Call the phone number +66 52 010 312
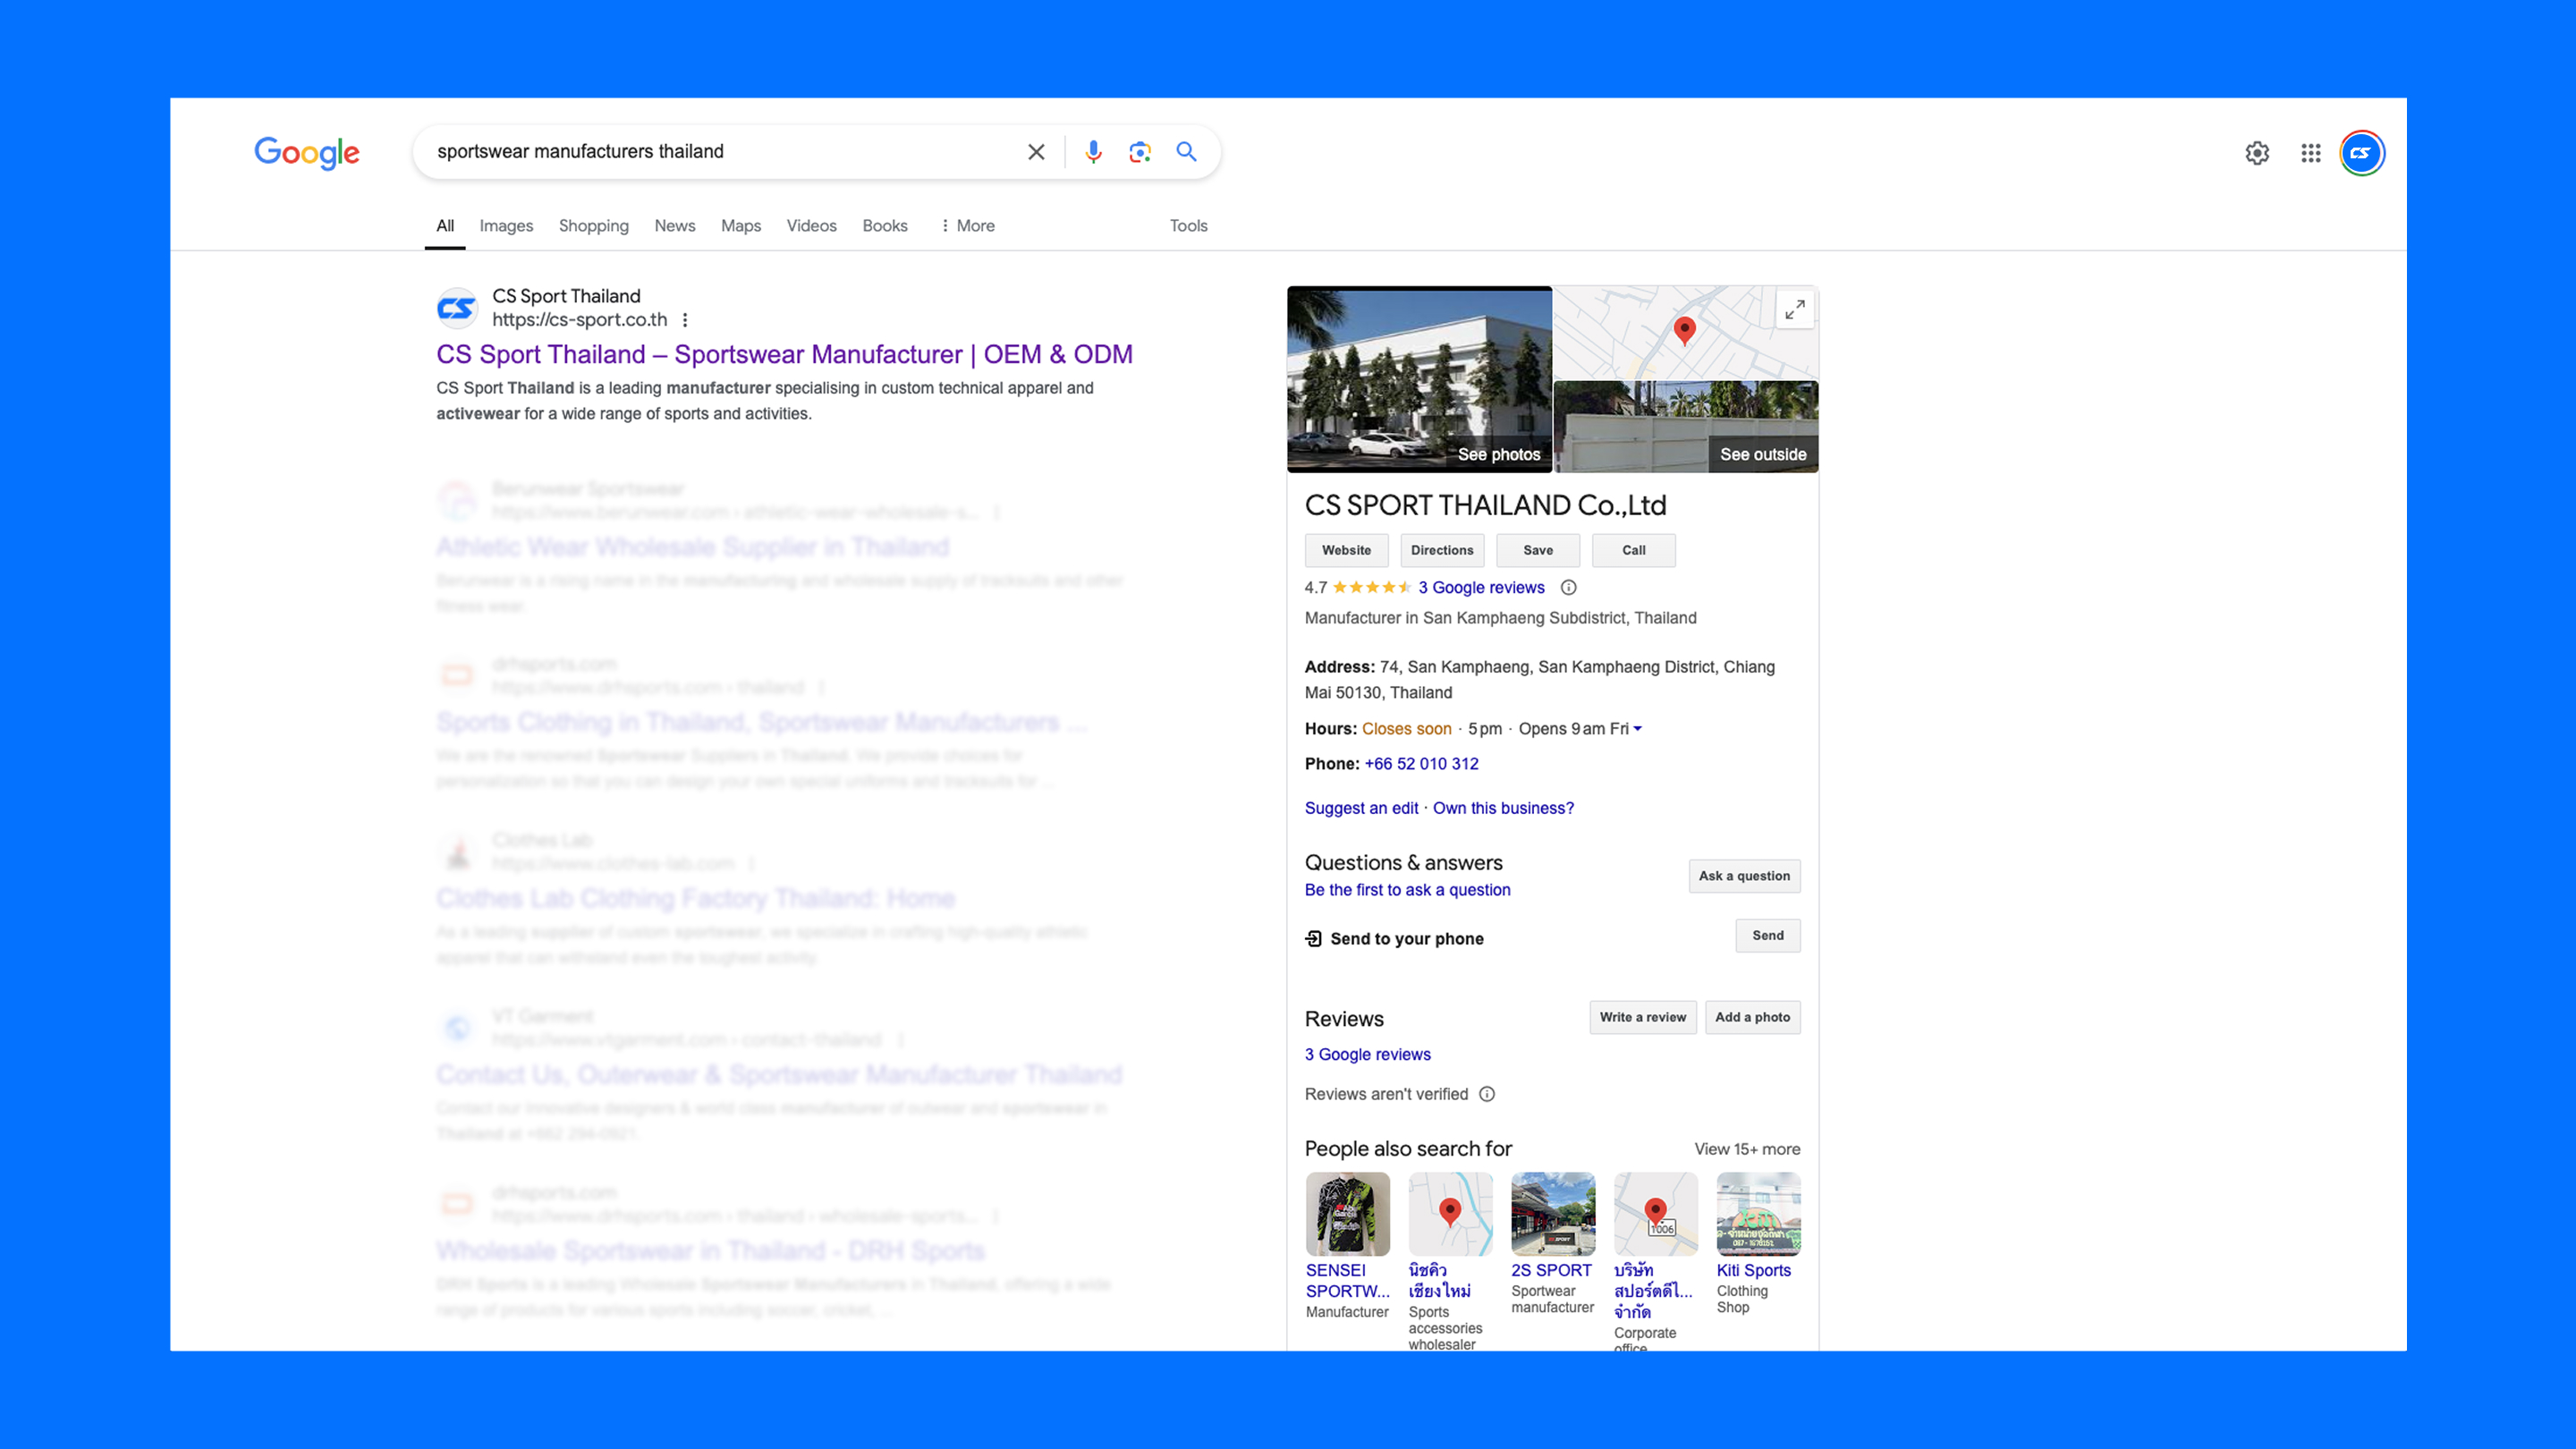Screen dimensions: 2576x1449 1421,764
